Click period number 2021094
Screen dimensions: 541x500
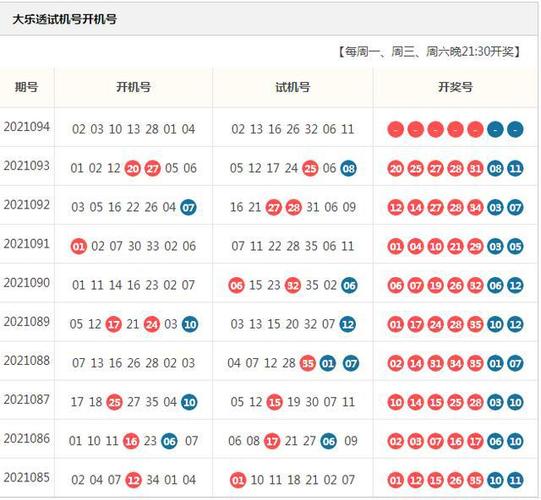pos(27,127)
